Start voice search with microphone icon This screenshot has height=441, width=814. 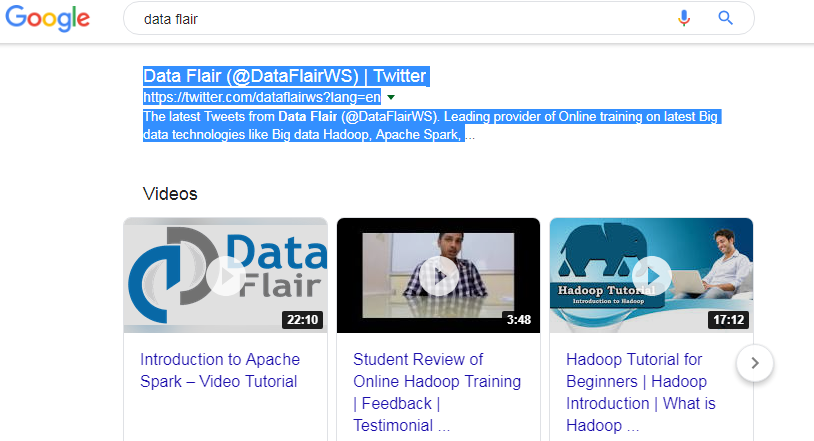684,19
